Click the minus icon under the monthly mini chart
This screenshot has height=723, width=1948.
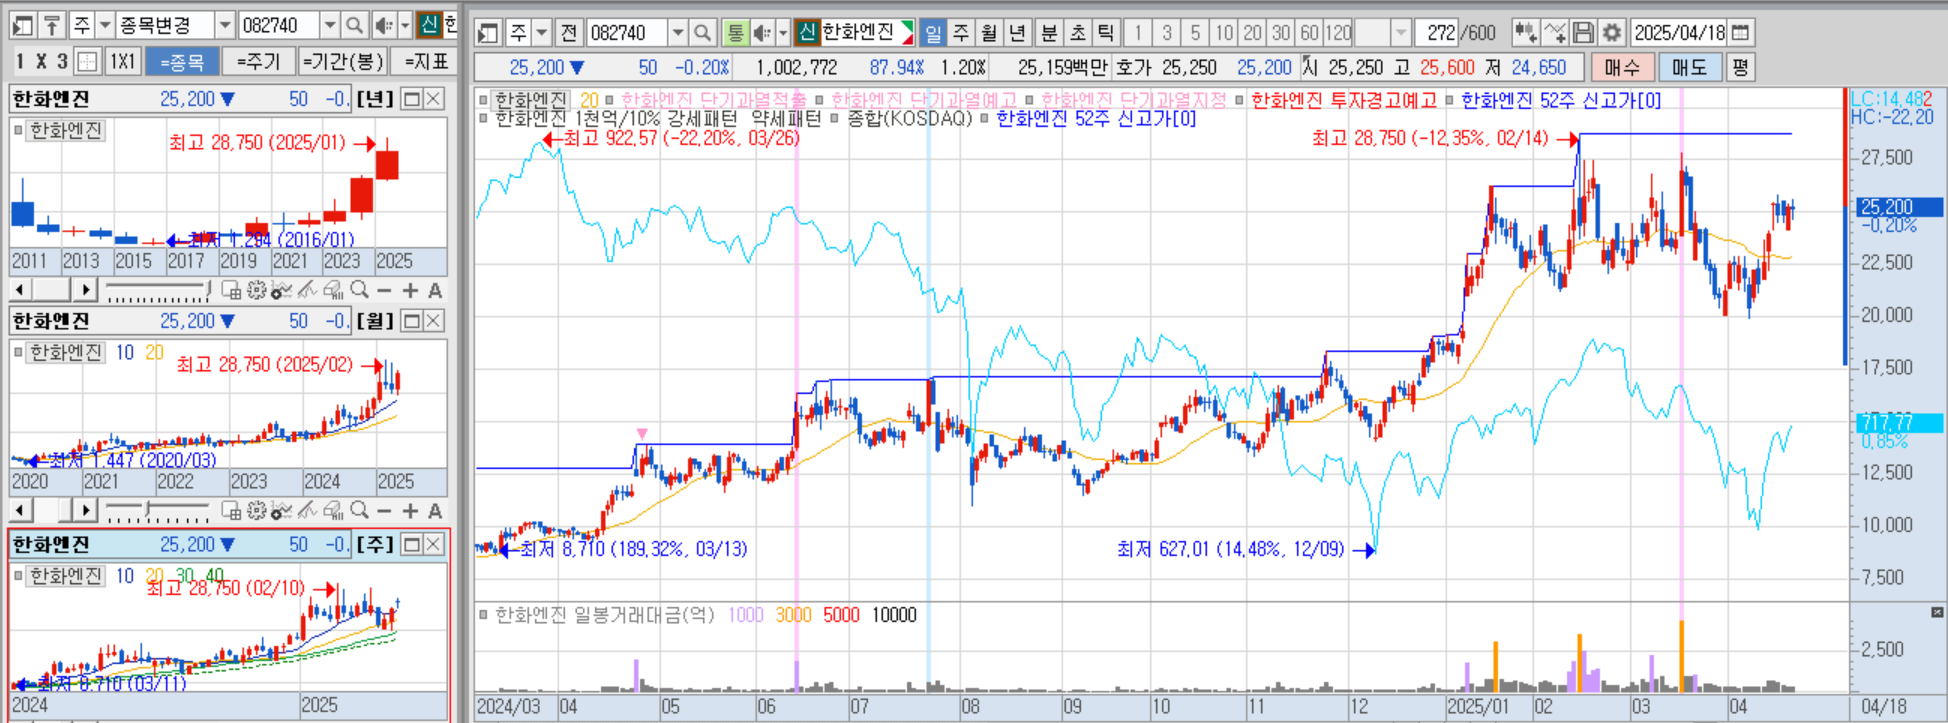(x=384, y=511)
